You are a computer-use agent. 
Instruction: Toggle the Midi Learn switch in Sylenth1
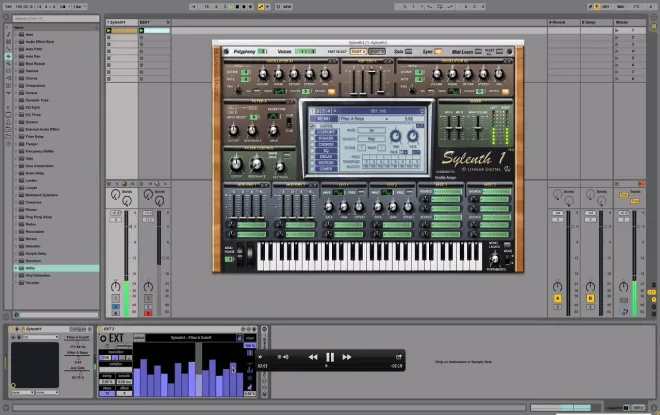(x=478, y=51)
